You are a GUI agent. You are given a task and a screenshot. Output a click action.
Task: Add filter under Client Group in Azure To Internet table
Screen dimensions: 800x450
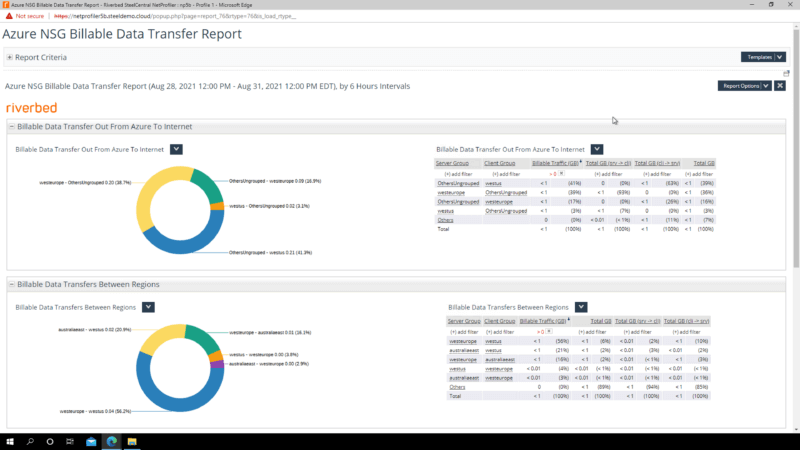point(506,174)
